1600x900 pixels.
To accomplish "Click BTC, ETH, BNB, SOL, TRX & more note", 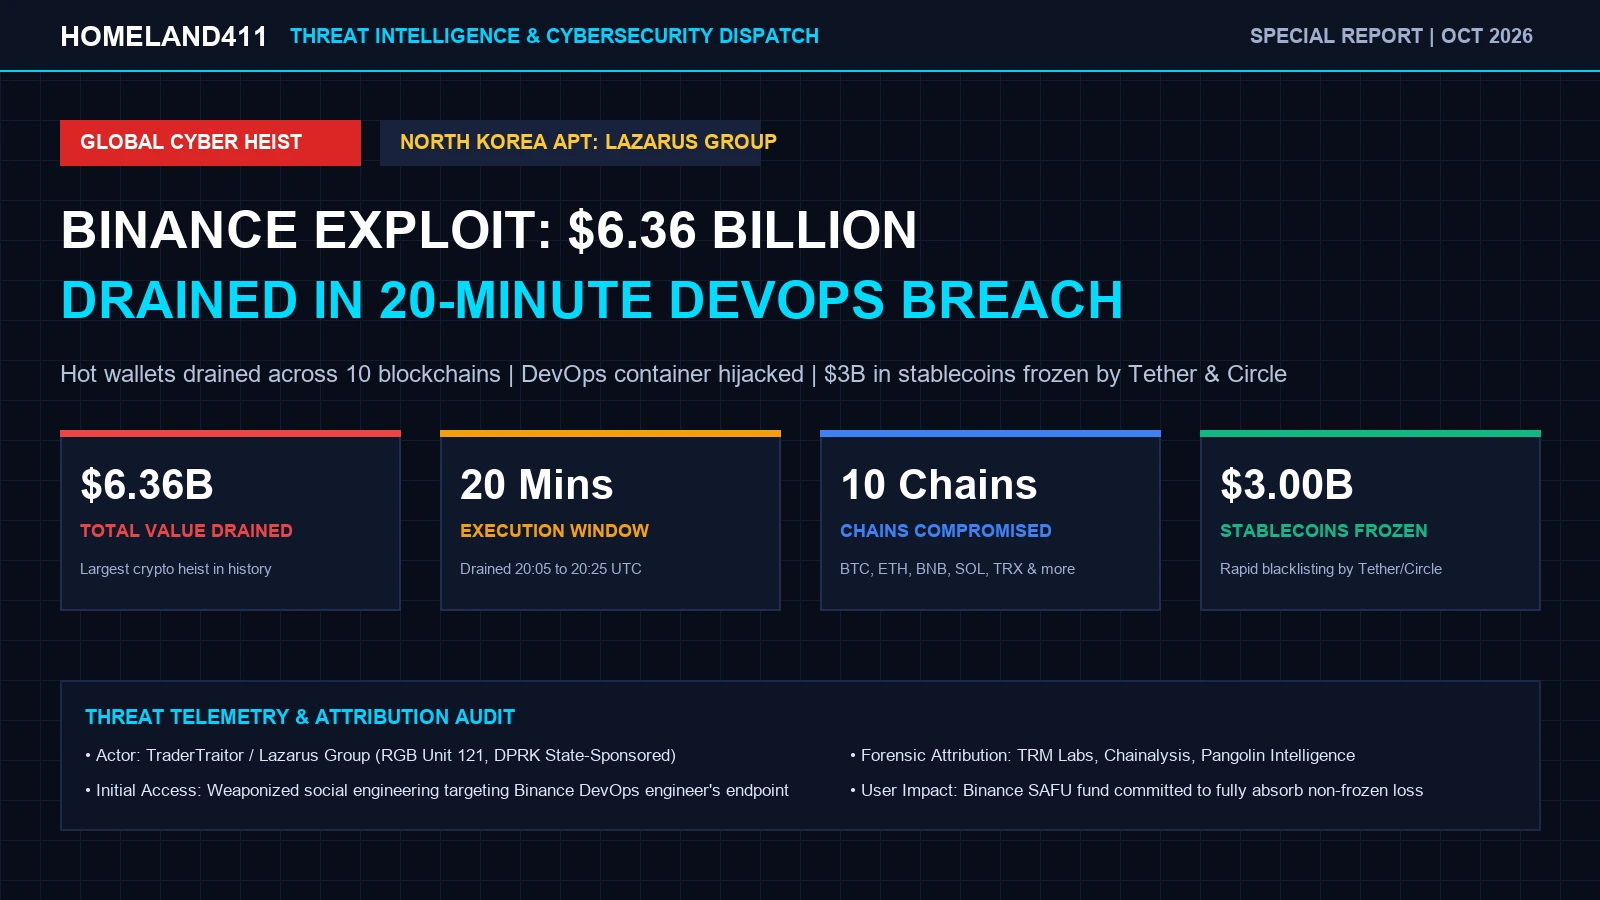I will (x=957, y=569).
